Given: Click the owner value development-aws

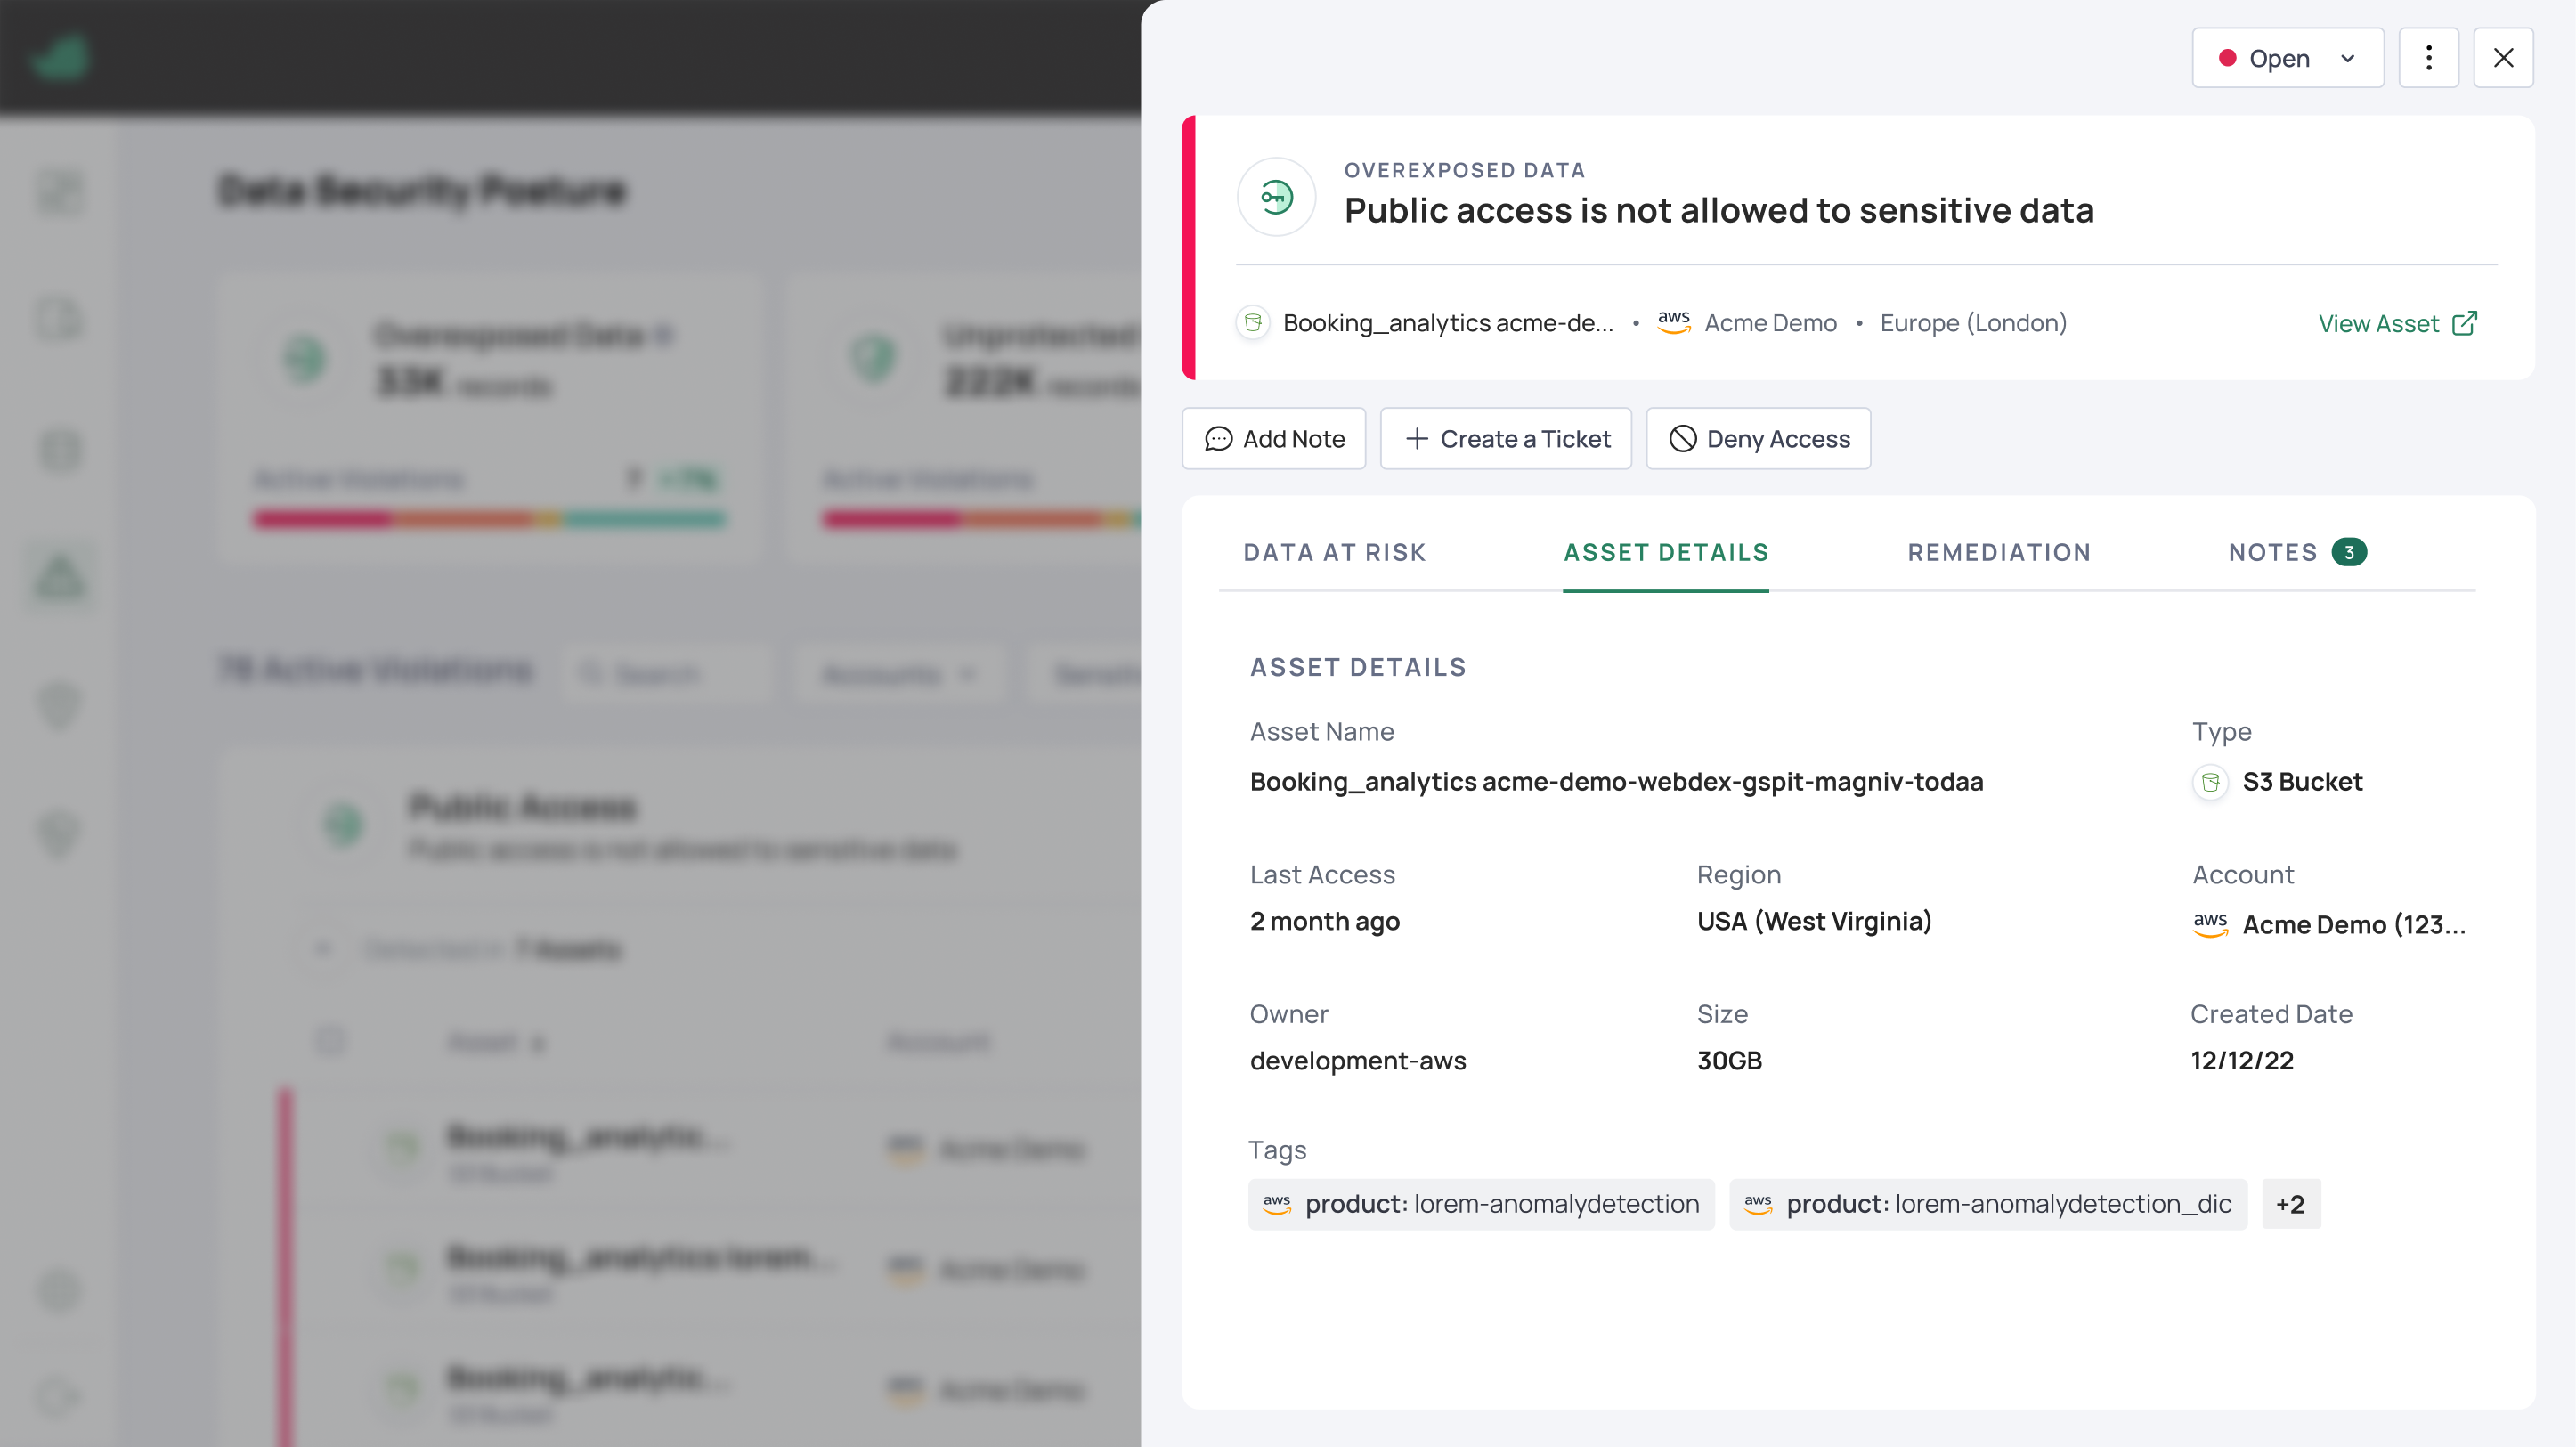Looking at the screenshot, I should coord(1357,1060).
